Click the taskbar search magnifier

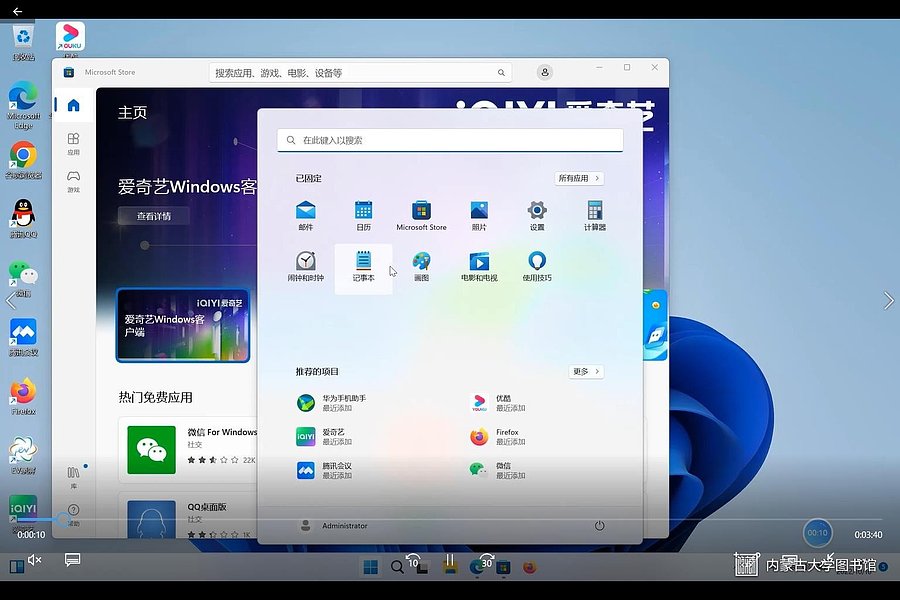(397, 567)
